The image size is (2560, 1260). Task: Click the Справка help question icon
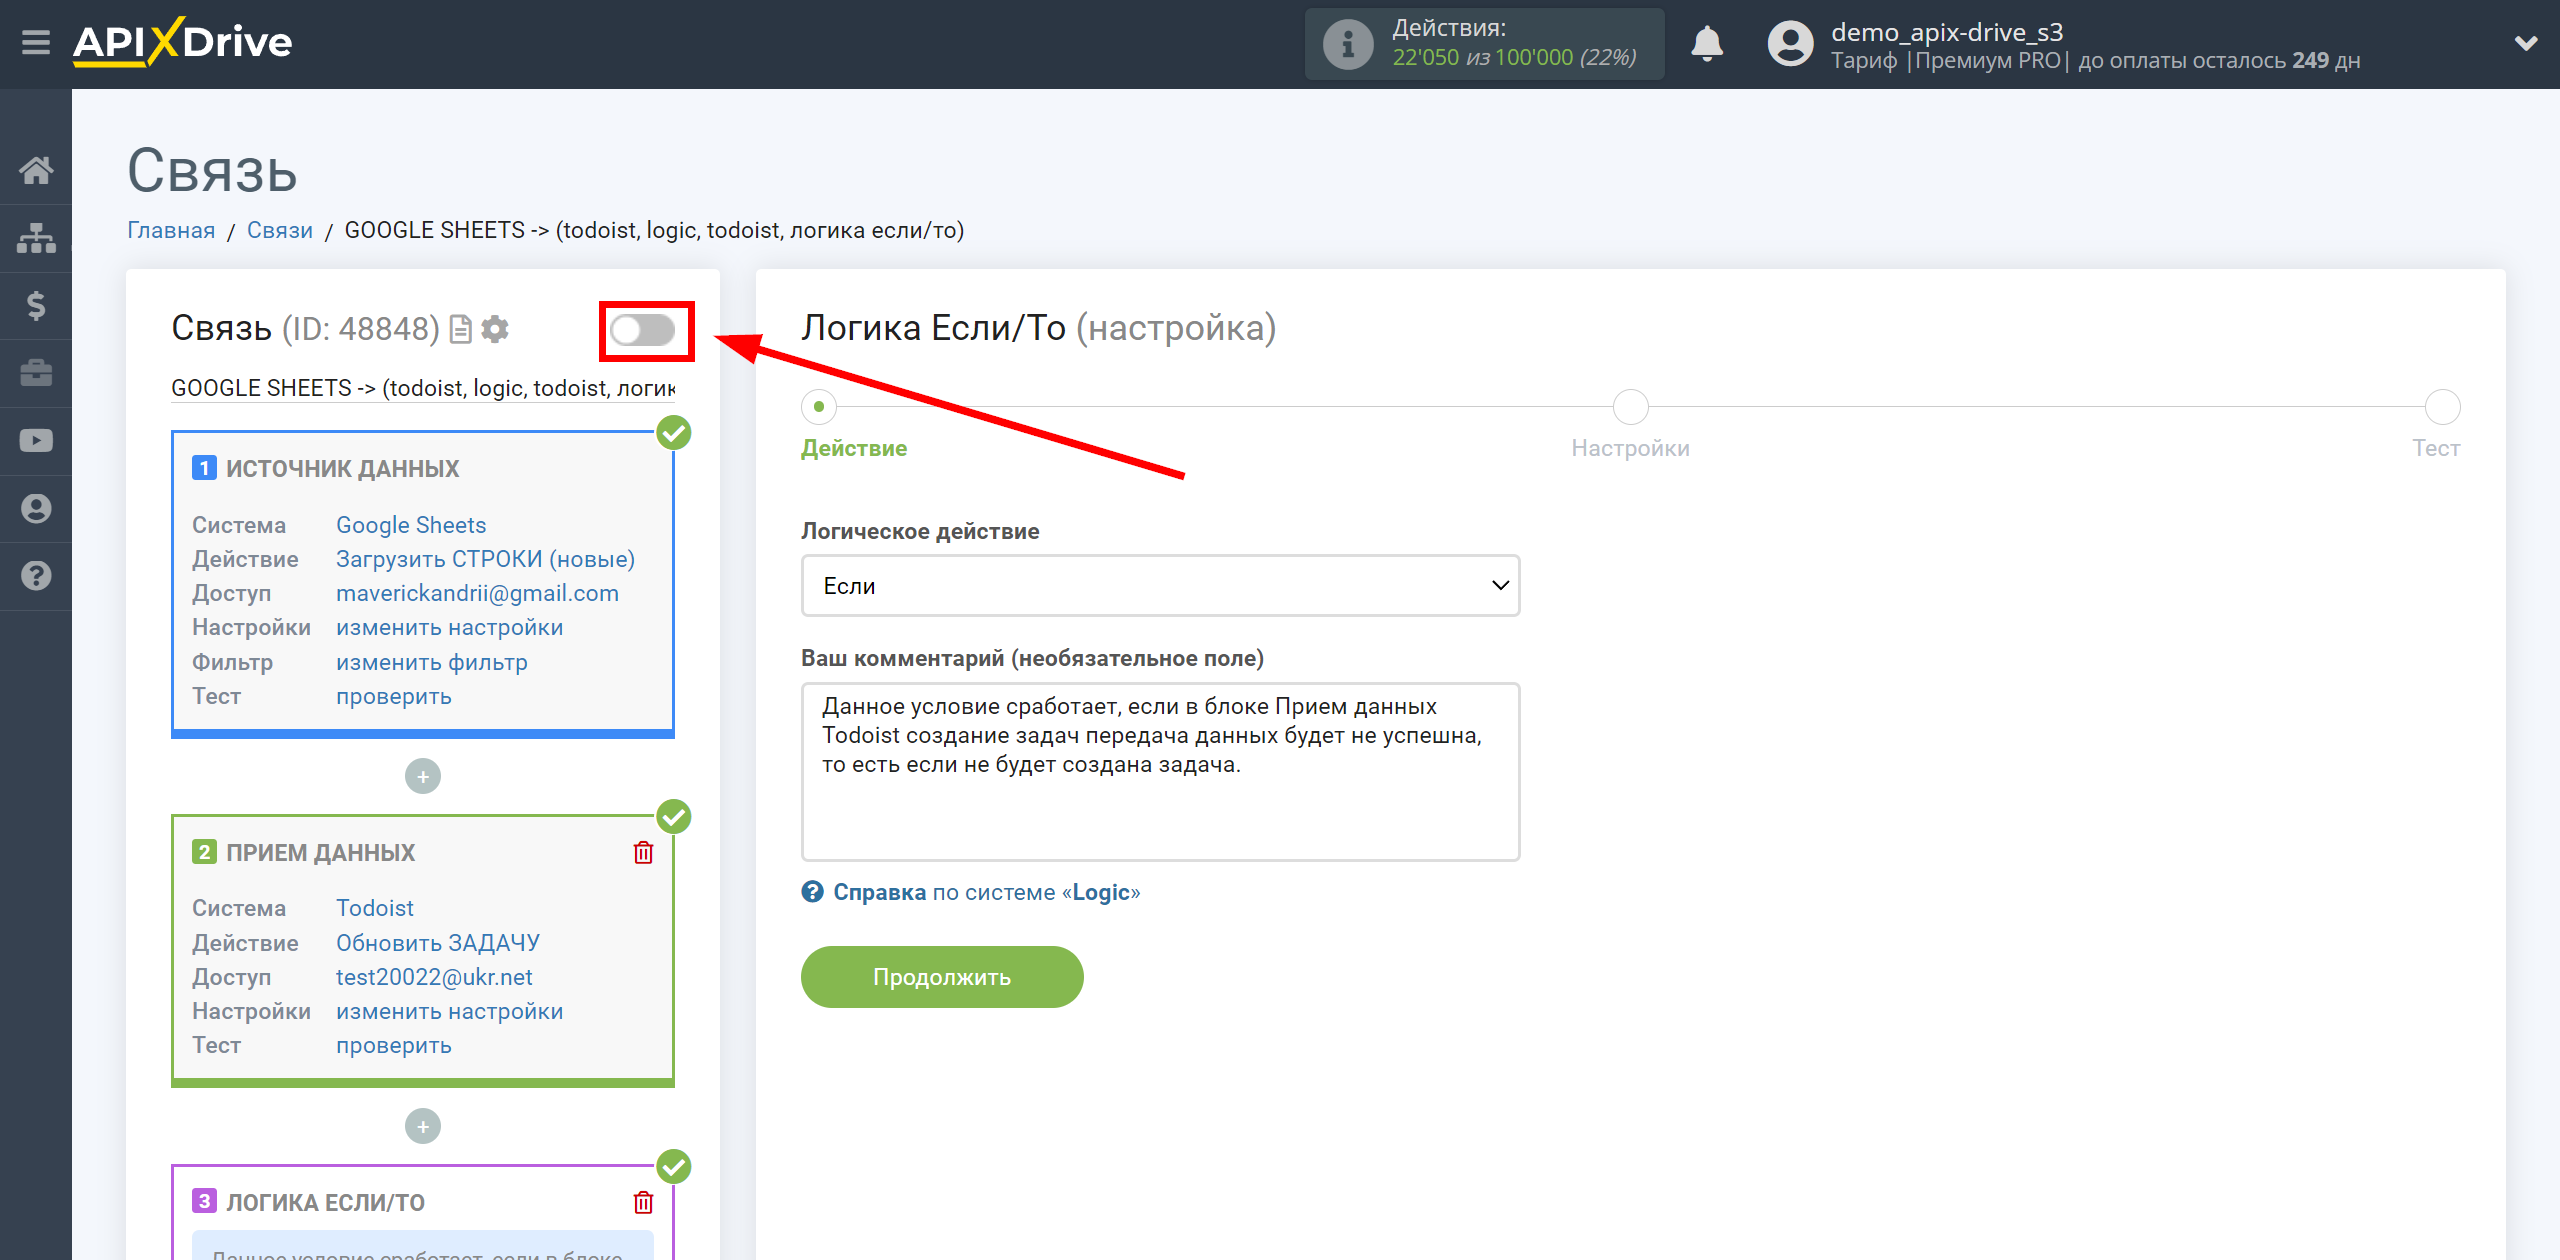click(x=812, y=892)
